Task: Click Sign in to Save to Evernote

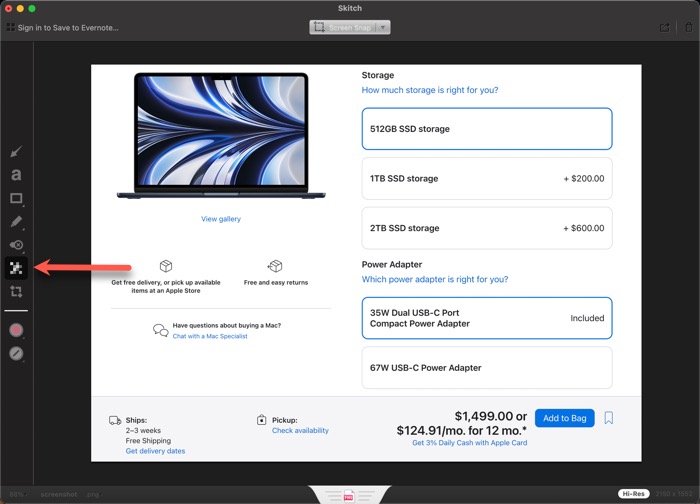Action: 63,28
